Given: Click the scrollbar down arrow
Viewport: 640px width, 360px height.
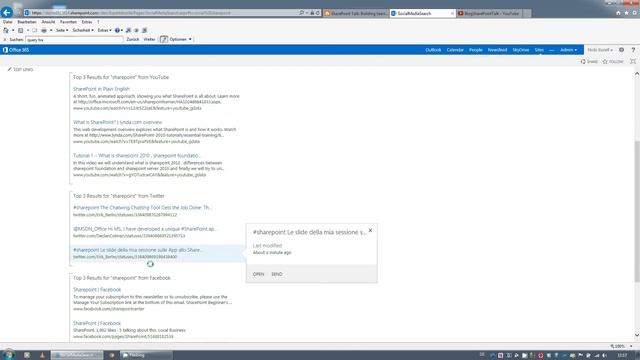Looking at the screenshot, I should (637, 335).
